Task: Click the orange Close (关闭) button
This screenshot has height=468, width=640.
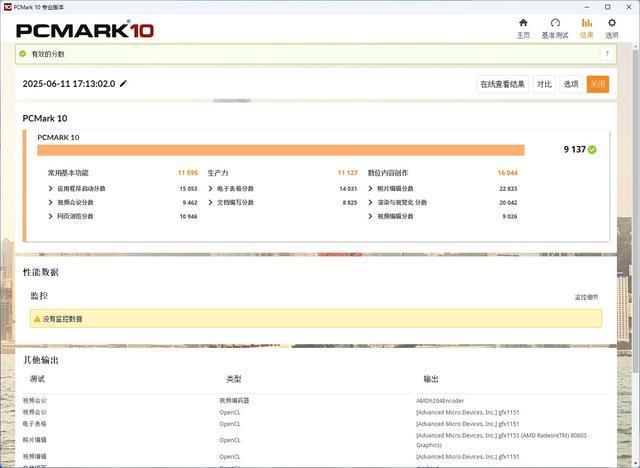Action: point(598,84)
